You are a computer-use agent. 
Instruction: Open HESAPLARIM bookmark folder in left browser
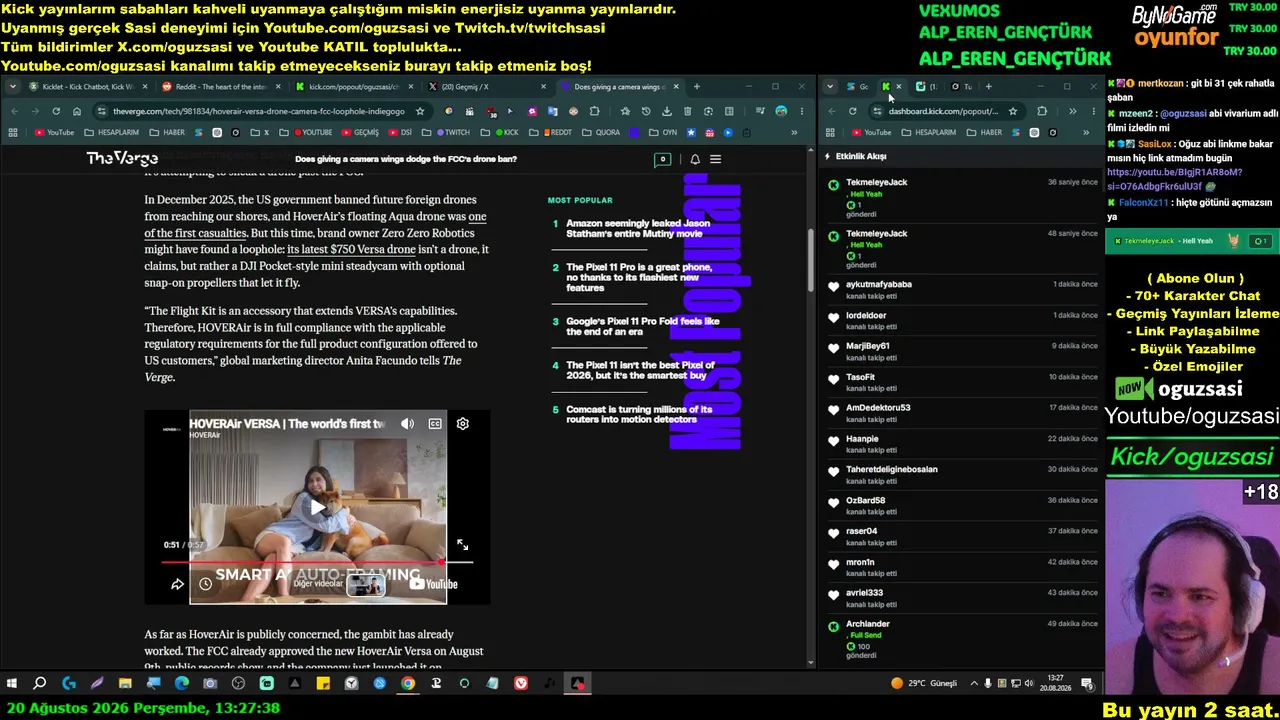point(111,132)
